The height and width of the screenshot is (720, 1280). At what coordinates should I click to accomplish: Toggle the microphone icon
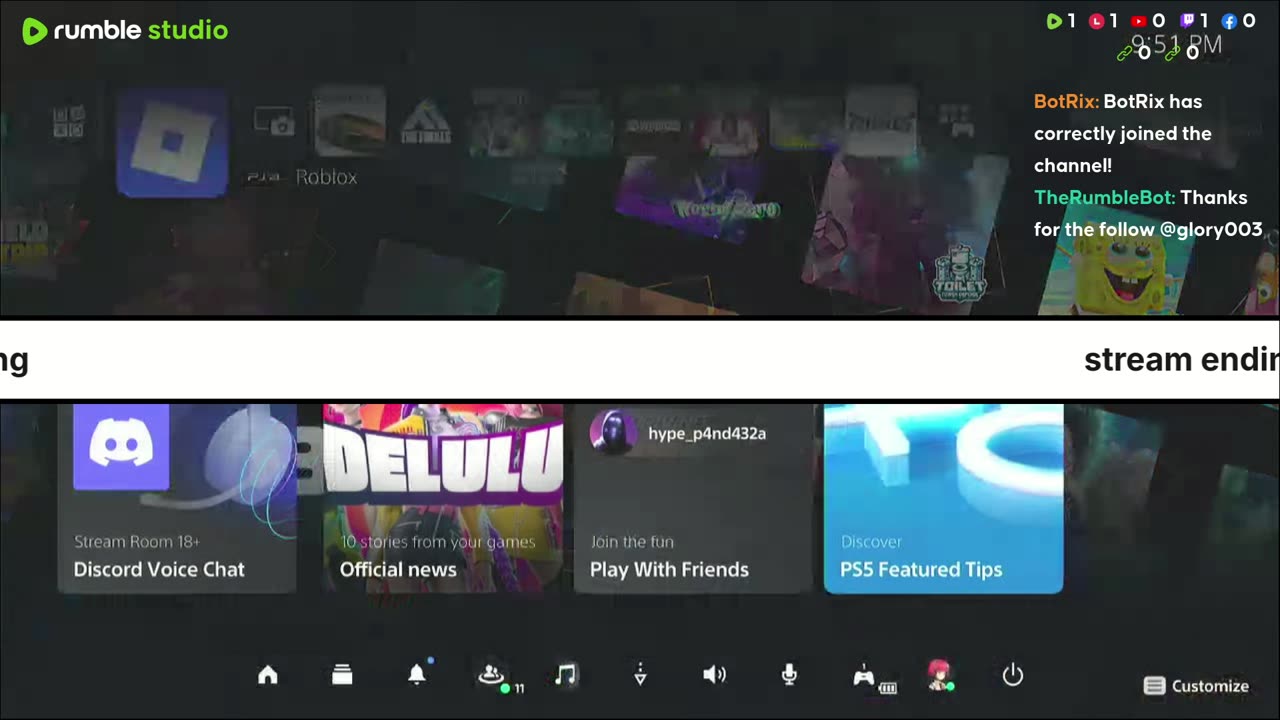pyautogui.click(x=789, y=675)
